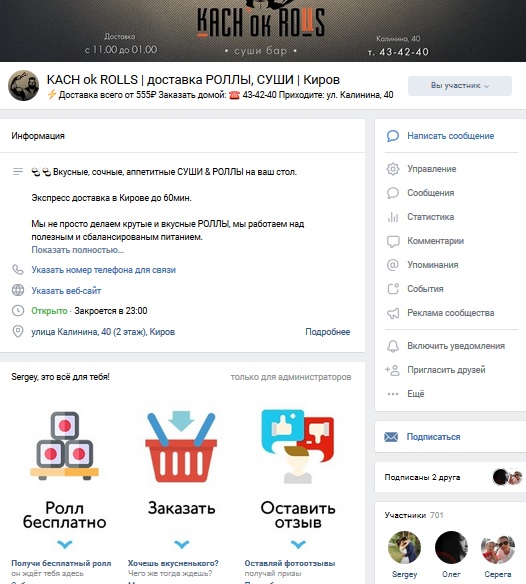Open the 'События' menu item
This screenshot has height=584, width=526.
[x=425, y=289]
